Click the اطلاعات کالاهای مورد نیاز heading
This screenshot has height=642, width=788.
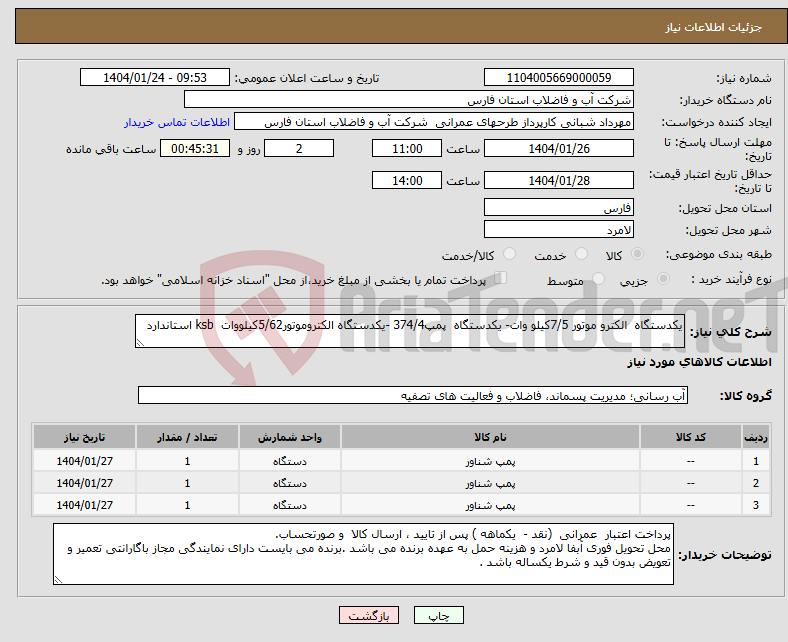[699, 362]
